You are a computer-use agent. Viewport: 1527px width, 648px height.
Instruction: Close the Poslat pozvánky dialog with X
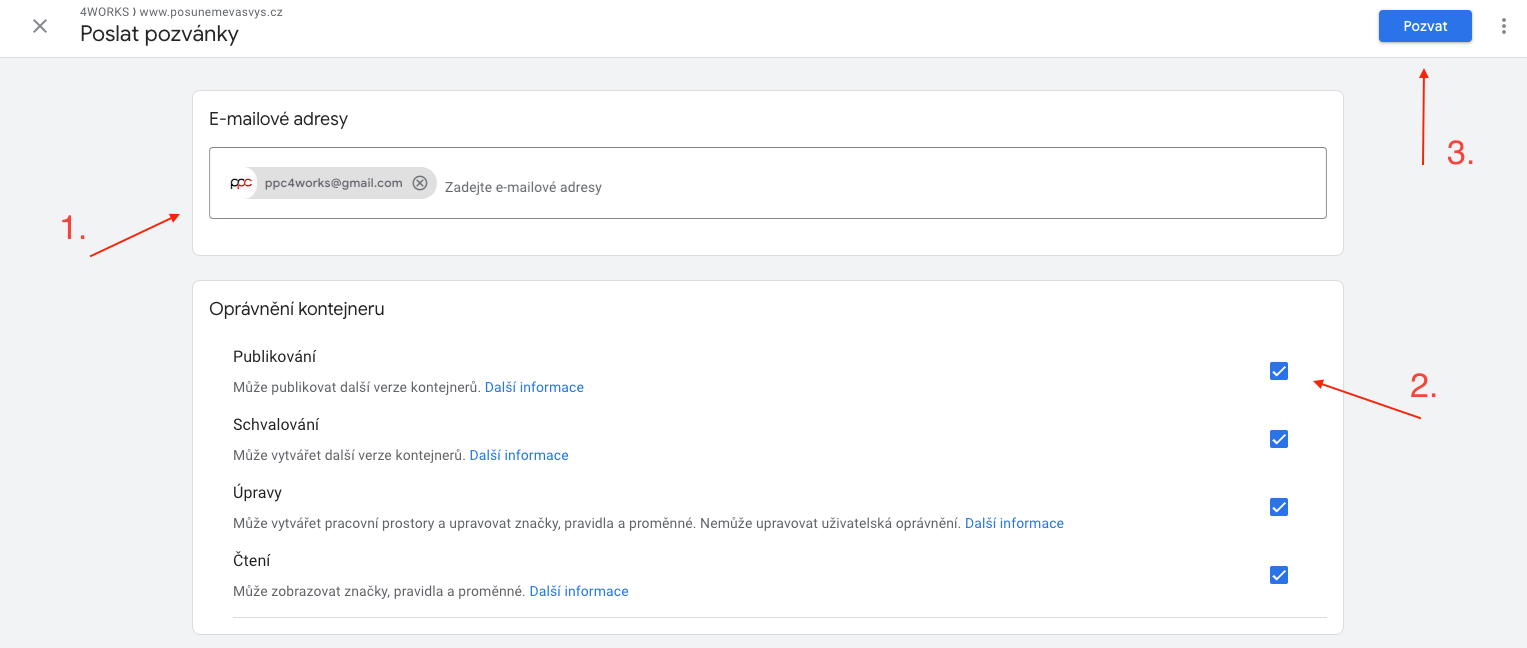40,26
